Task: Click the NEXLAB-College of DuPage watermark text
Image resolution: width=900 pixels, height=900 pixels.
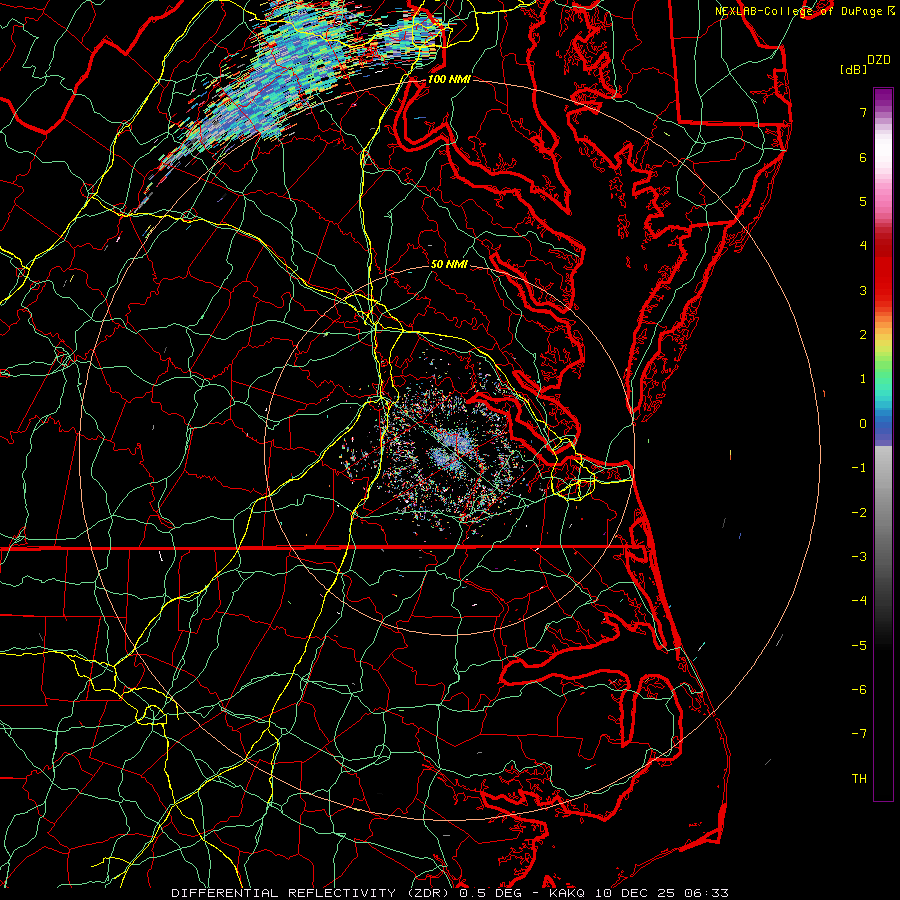Action: 798,11
